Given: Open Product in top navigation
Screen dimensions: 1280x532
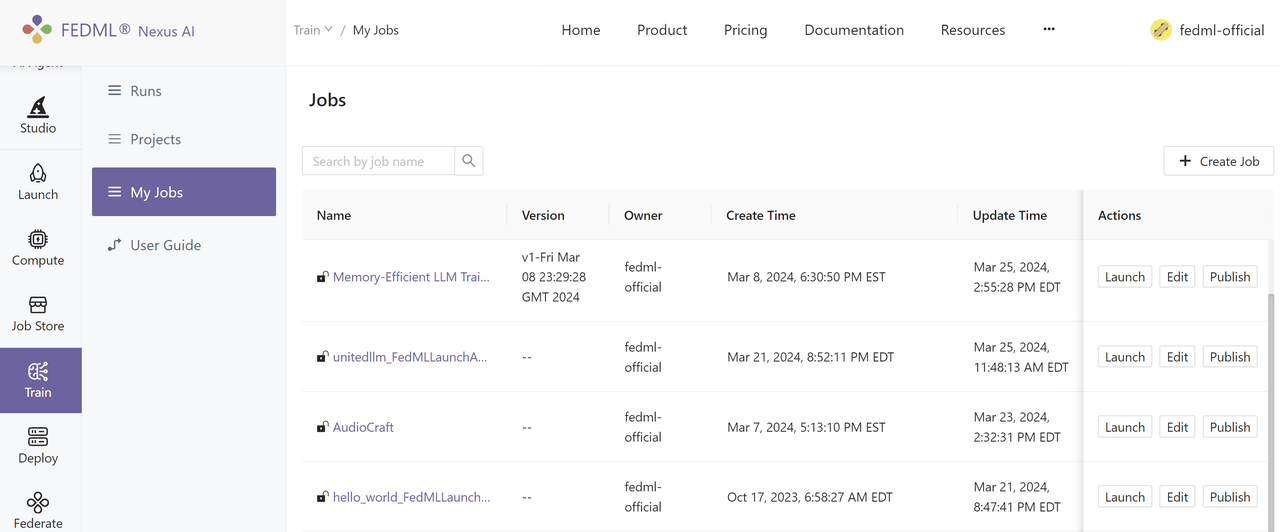Looking at the screenshot, I should click(662, 30).
